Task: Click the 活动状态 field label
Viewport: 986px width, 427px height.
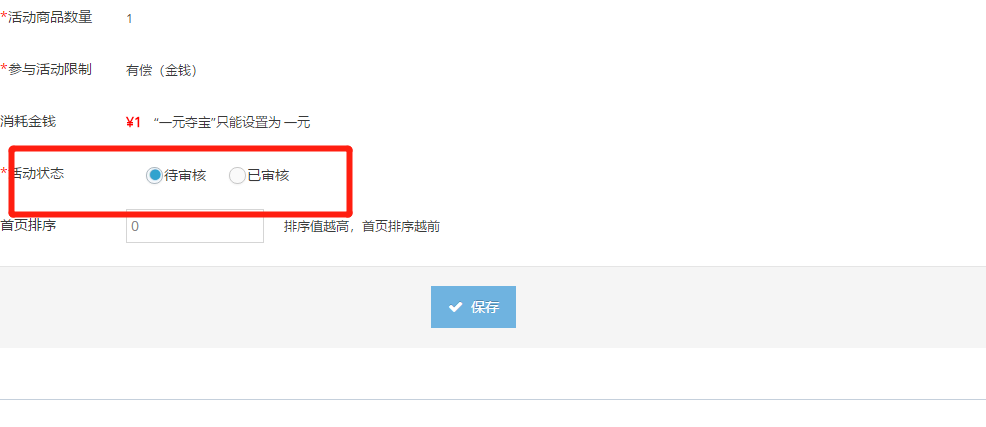Action: 39,173
